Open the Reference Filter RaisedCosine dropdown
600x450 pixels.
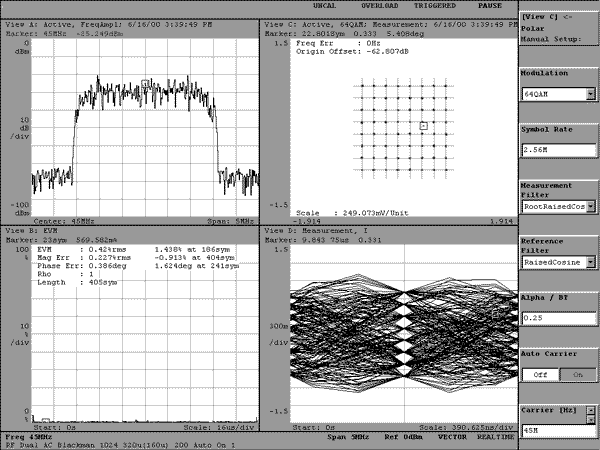pyautogui.click(x=591, y=262)
